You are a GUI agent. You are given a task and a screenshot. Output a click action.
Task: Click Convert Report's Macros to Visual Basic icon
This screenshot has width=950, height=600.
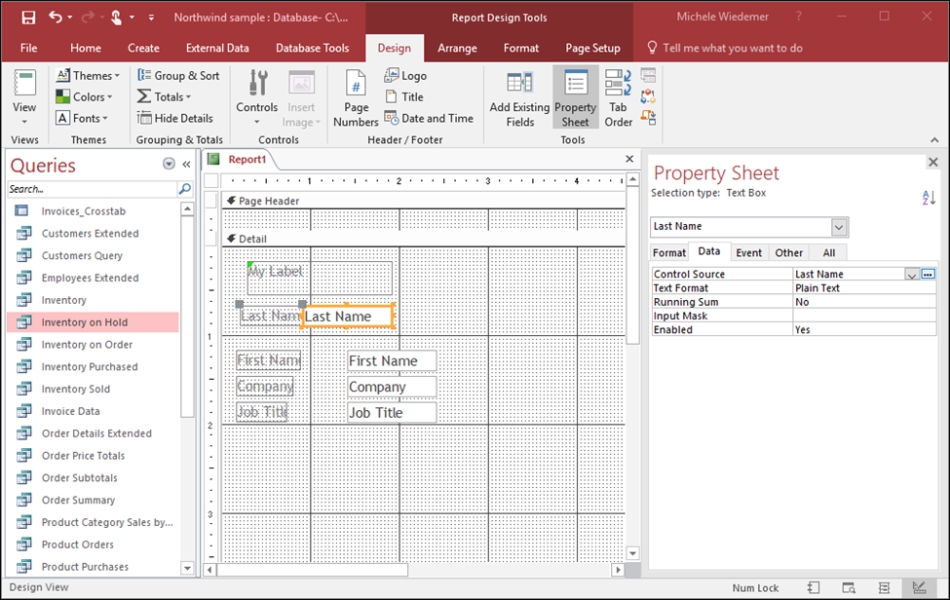click(648, 117)
